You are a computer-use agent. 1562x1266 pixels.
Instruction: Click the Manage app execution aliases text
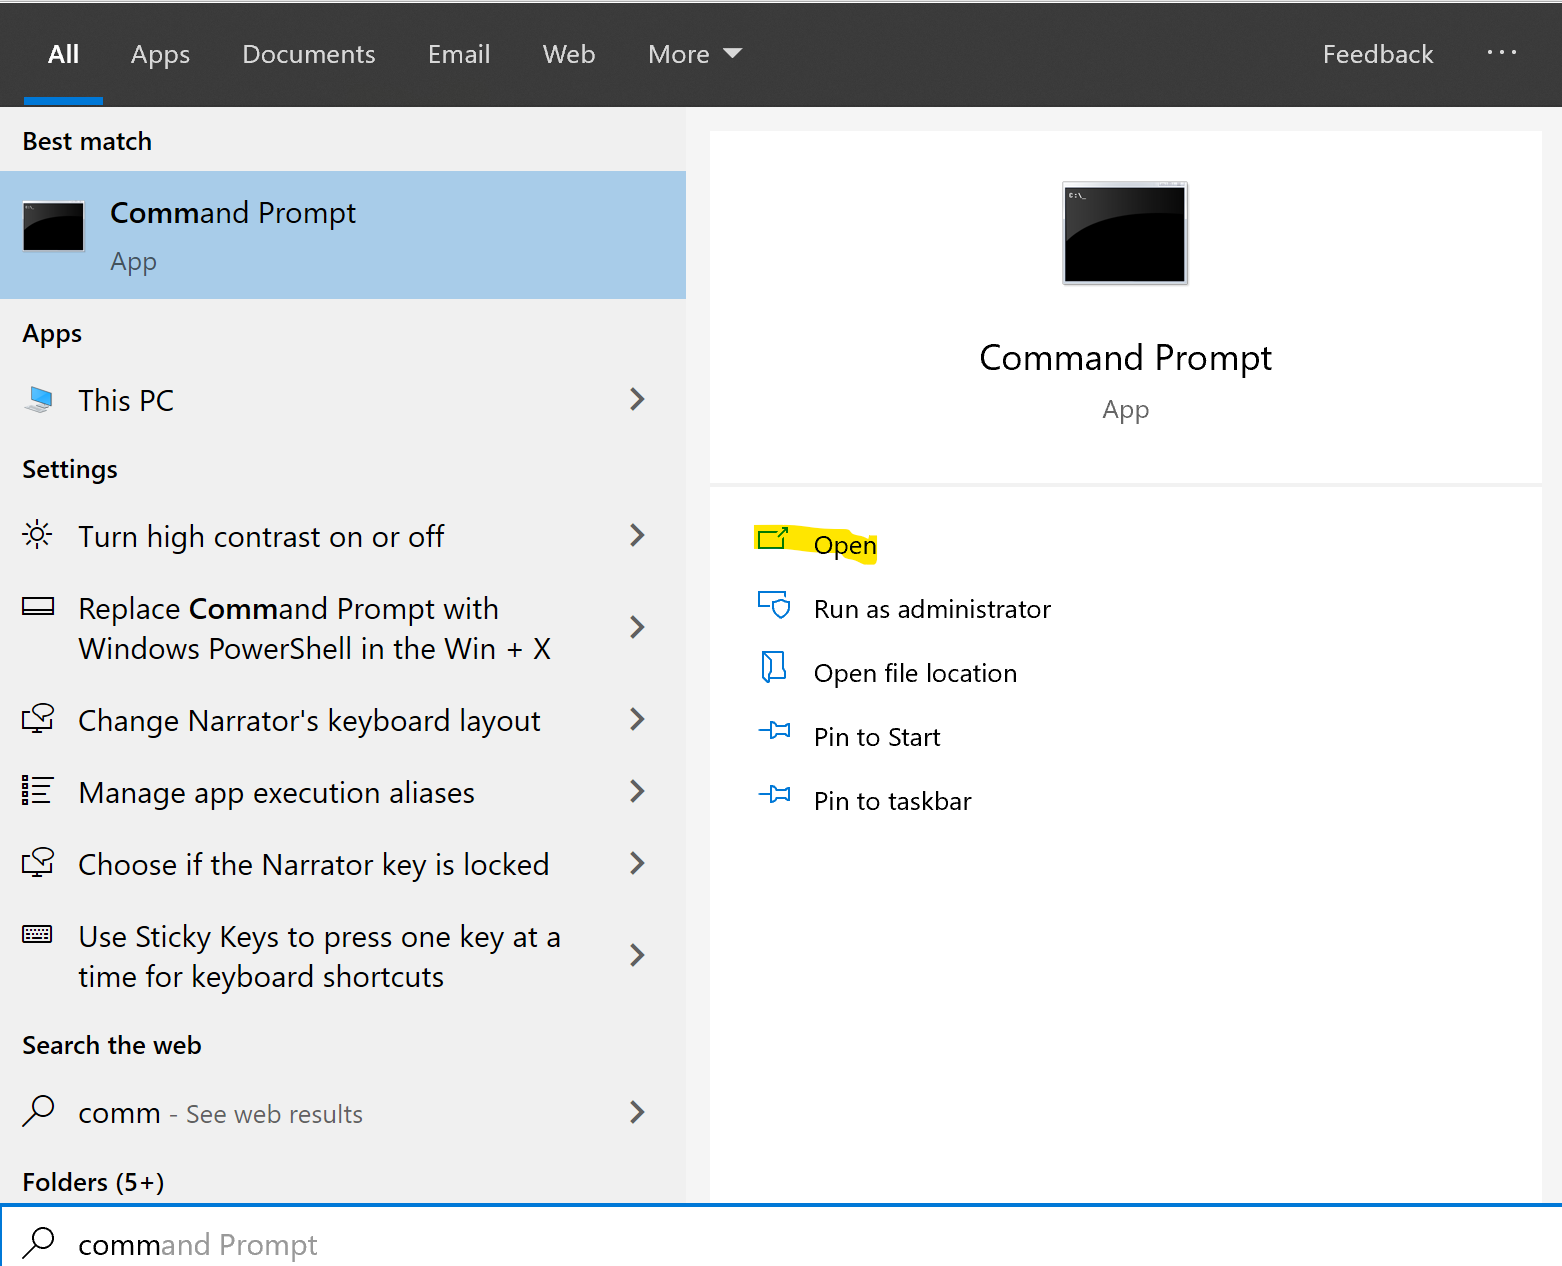click(276, 793)
